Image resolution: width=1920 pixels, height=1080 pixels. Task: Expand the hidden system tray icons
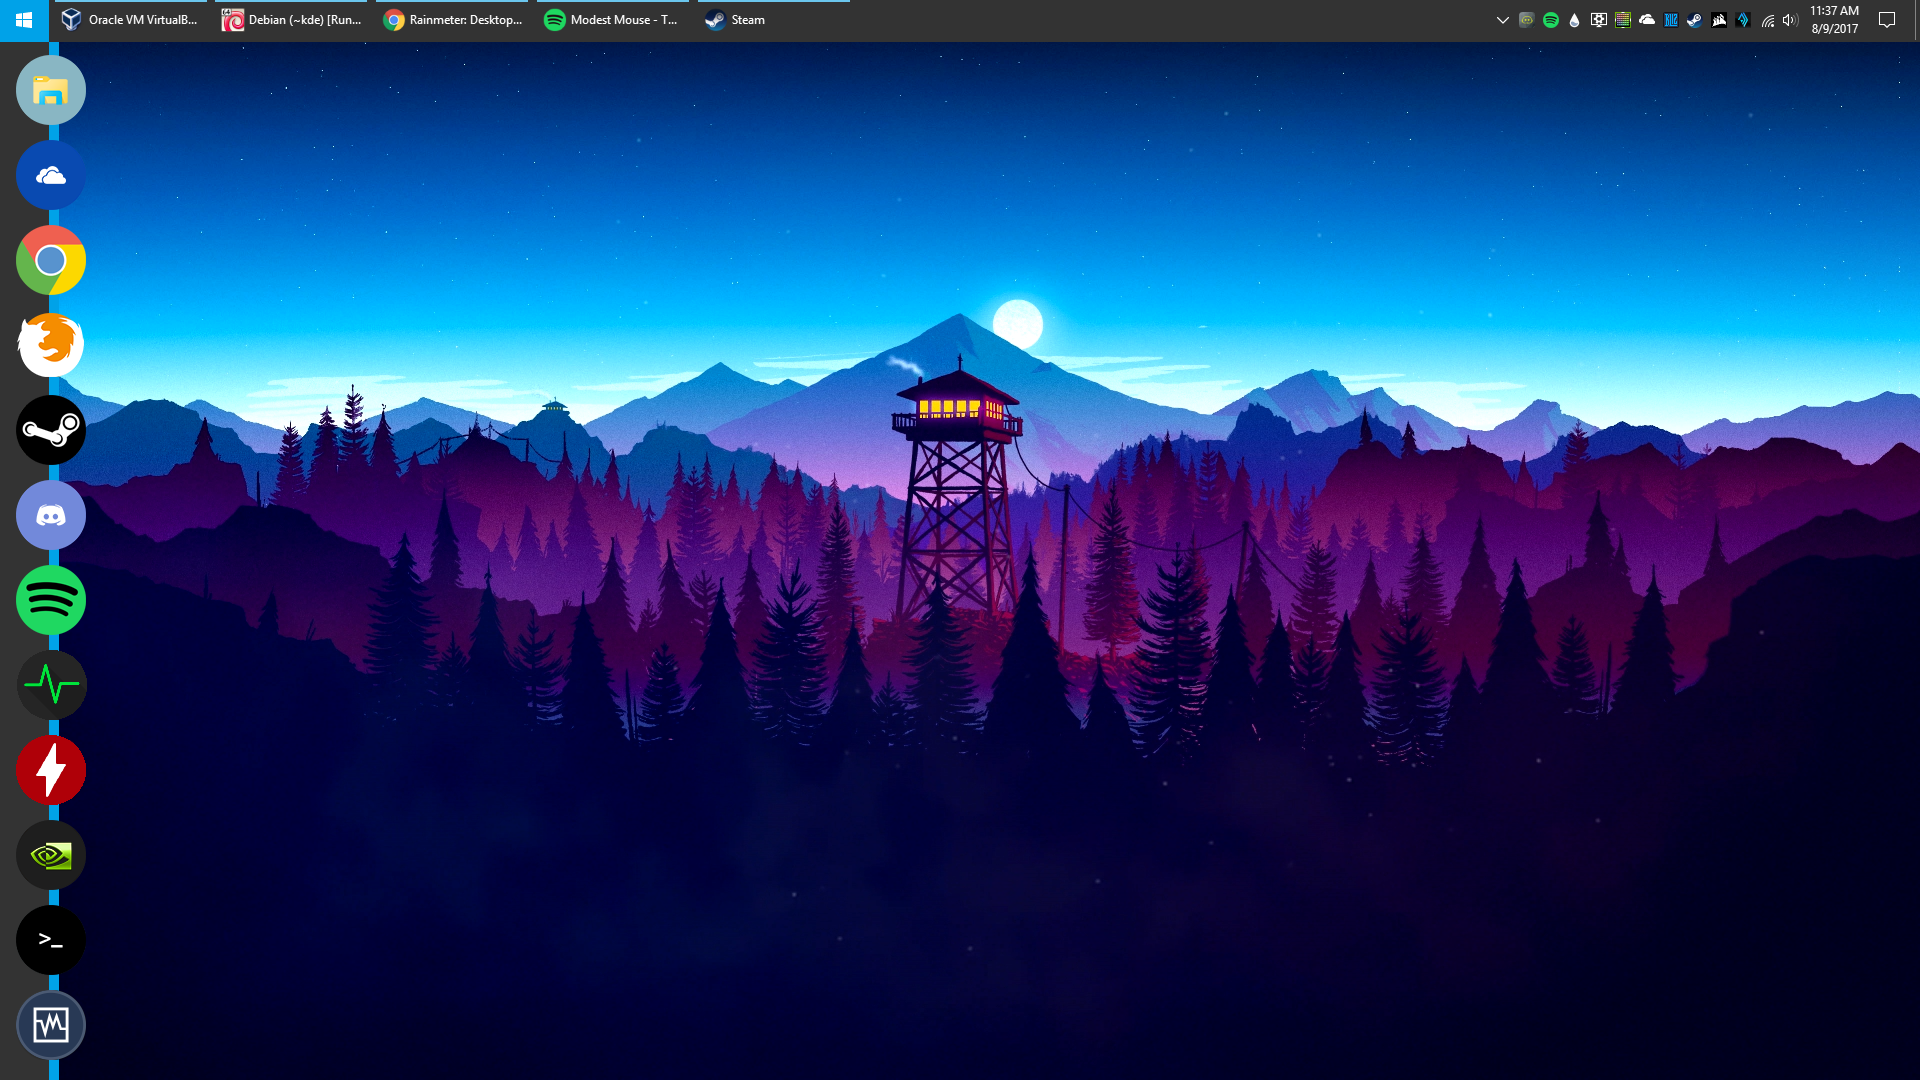point(1503,18)
